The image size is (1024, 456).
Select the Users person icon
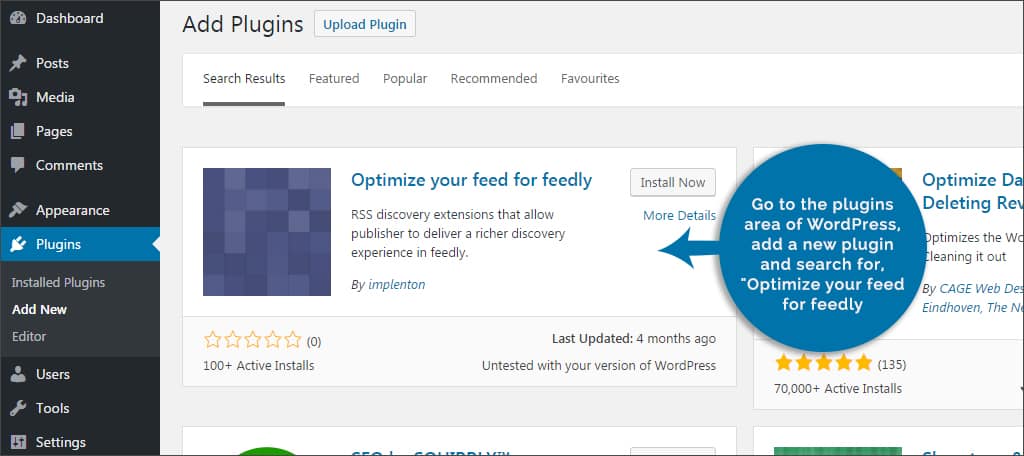click(18, 374)
